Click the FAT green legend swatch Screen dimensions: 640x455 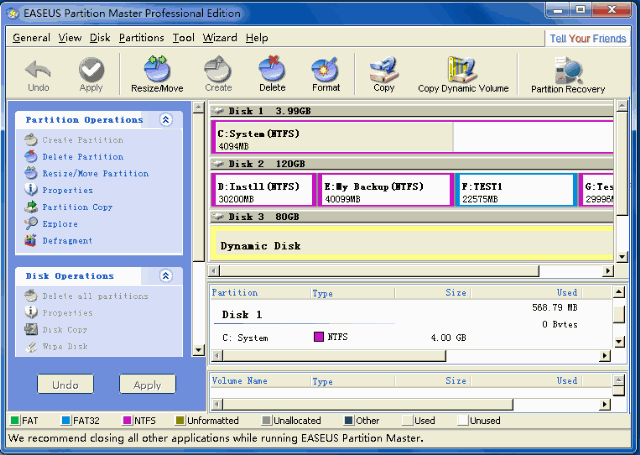(15, 420)
